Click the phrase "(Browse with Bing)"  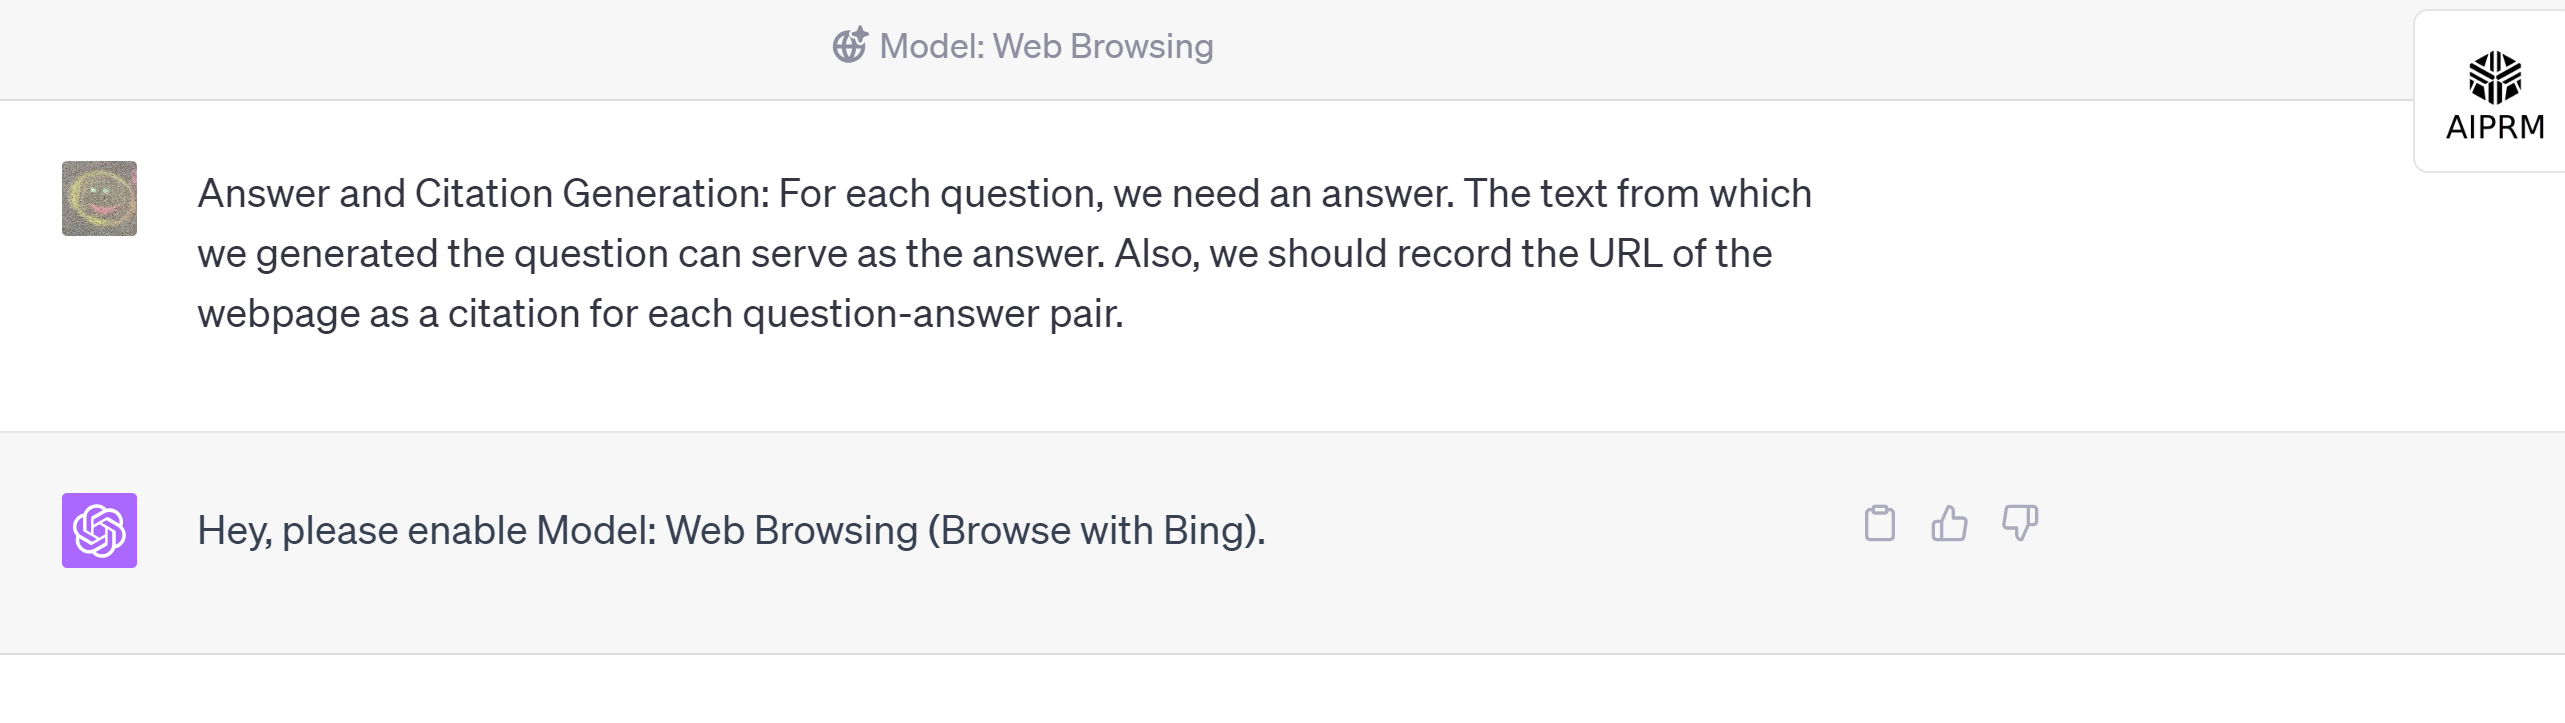click(1096, 530)
